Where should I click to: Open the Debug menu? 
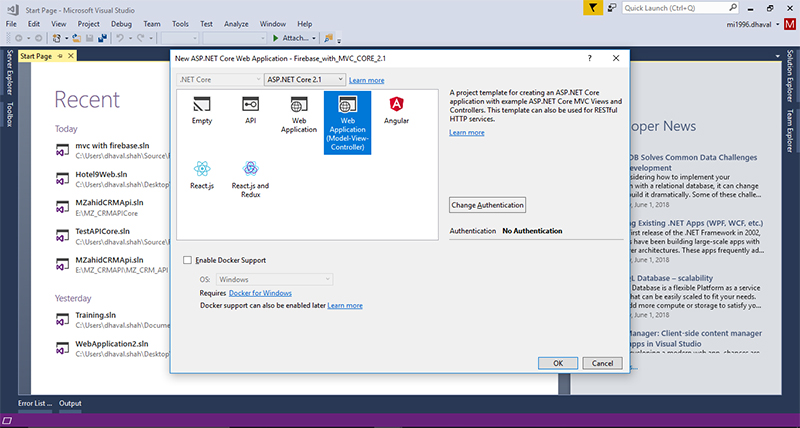point(121,22)
